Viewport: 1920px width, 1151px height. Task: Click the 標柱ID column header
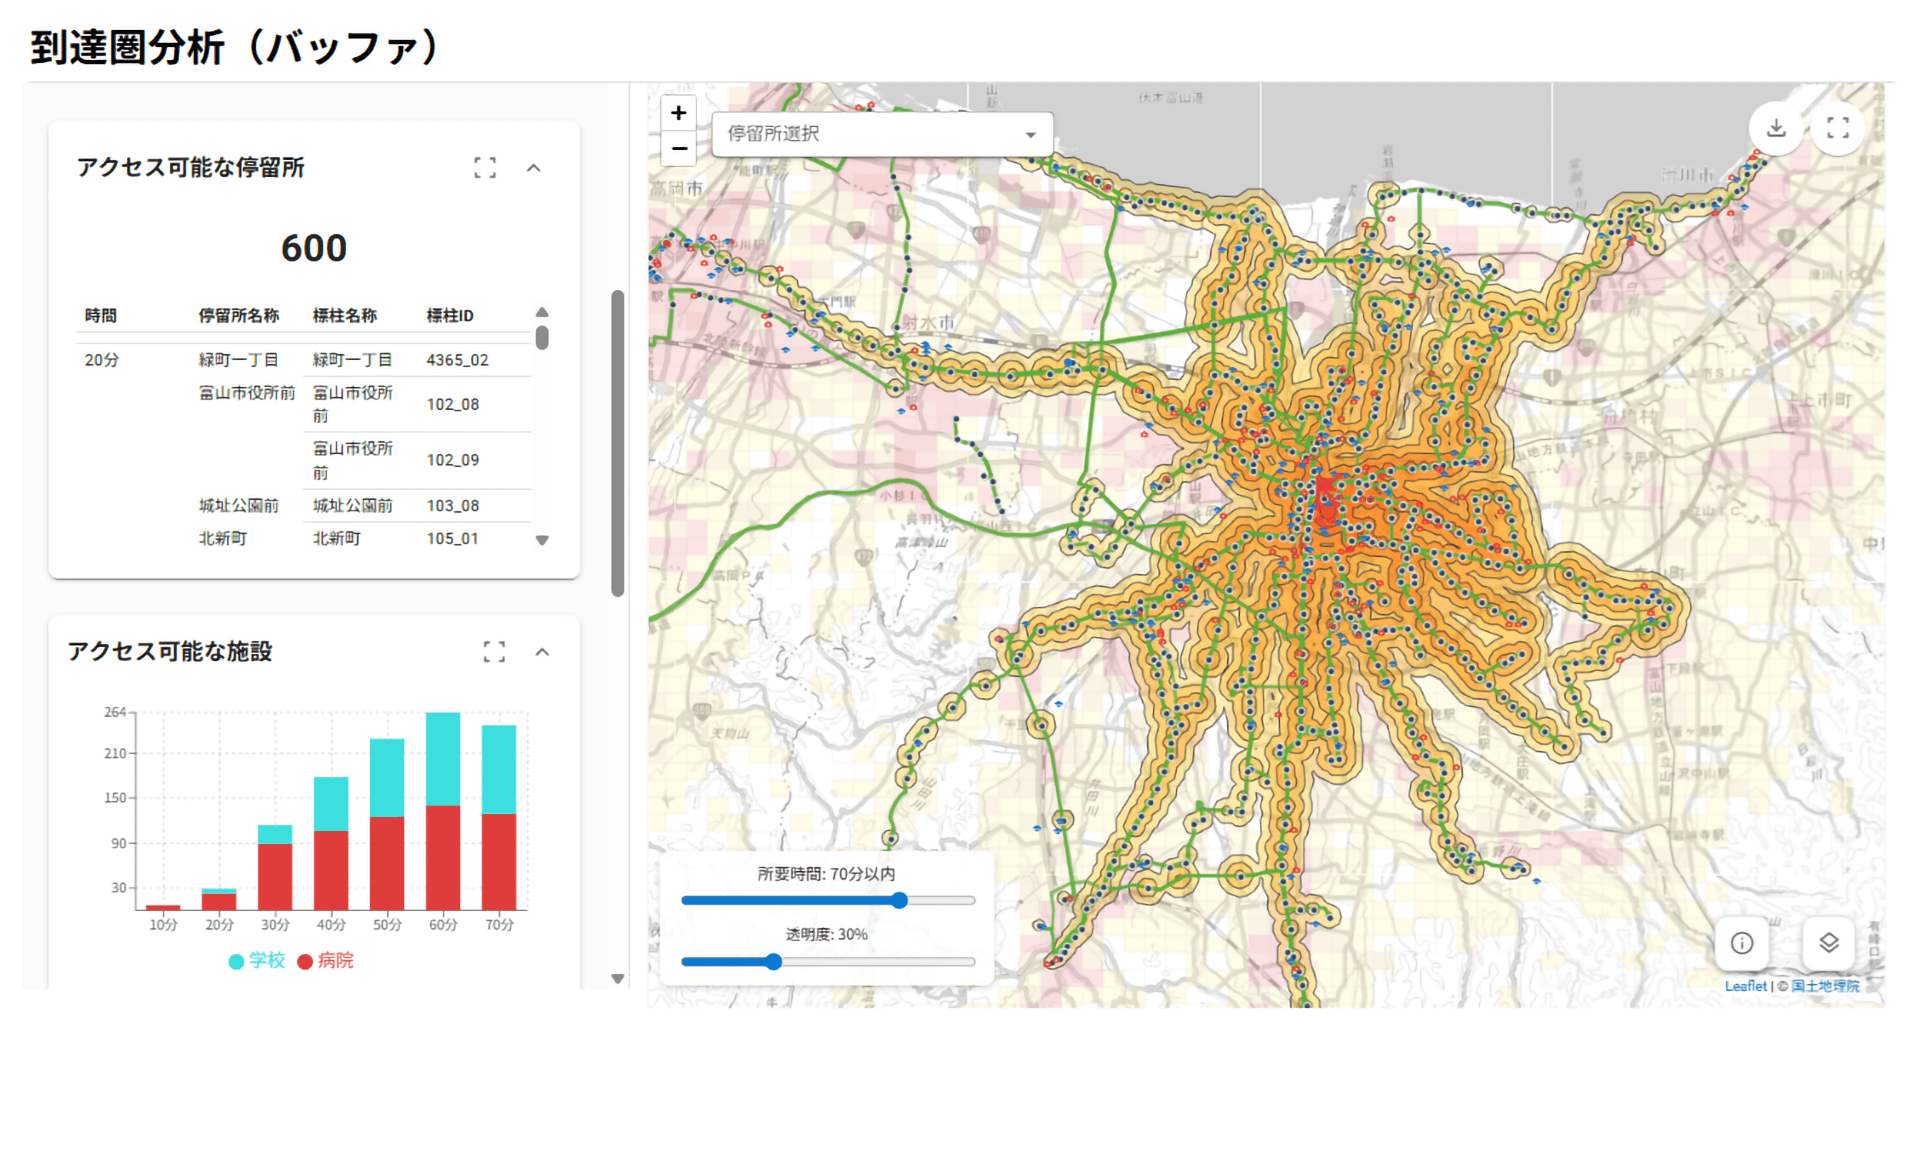tap(450, 316)
